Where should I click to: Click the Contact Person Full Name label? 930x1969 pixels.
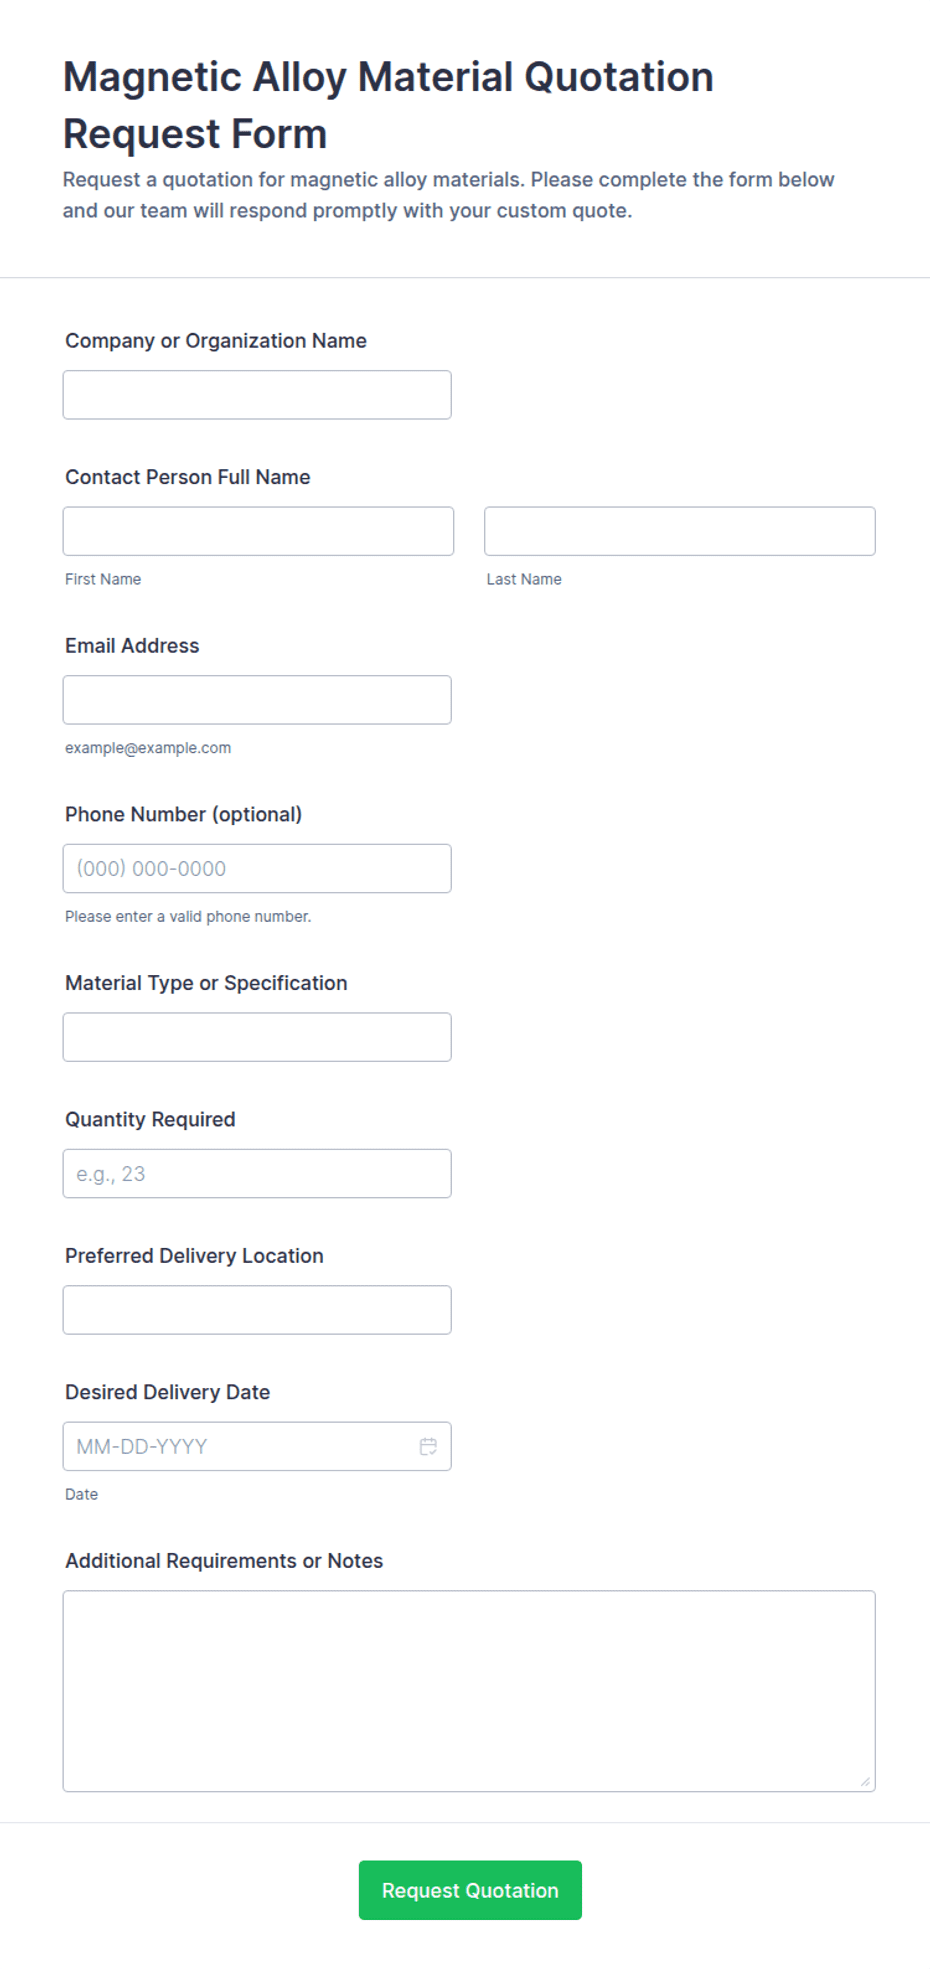188,477
